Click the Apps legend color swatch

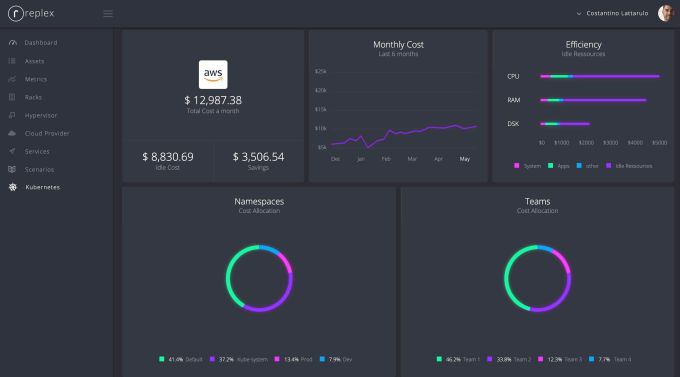[550, 166]
